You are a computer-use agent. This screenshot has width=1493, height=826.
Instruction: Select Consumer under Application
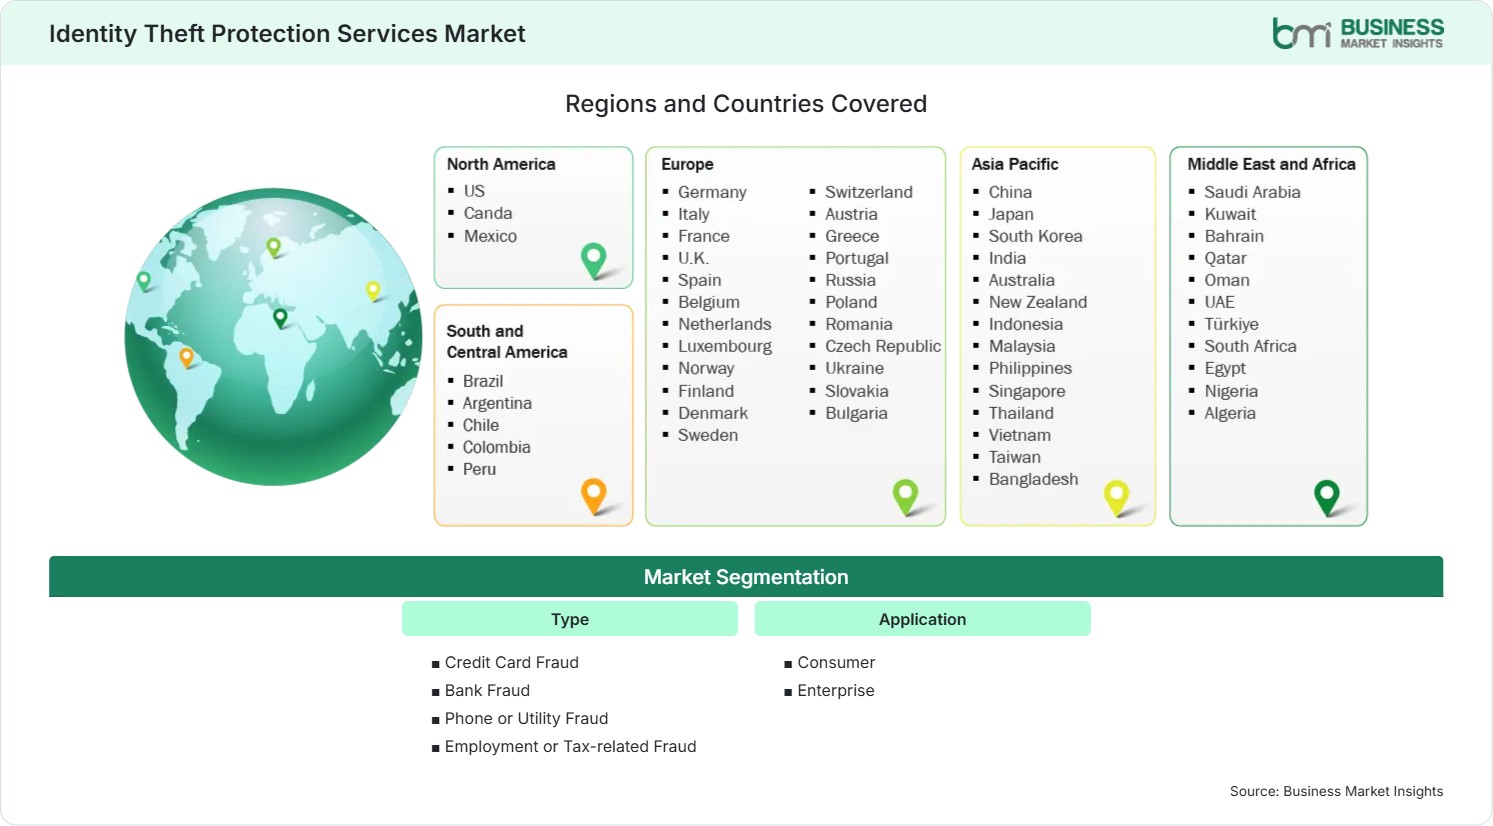pos(836,662)
